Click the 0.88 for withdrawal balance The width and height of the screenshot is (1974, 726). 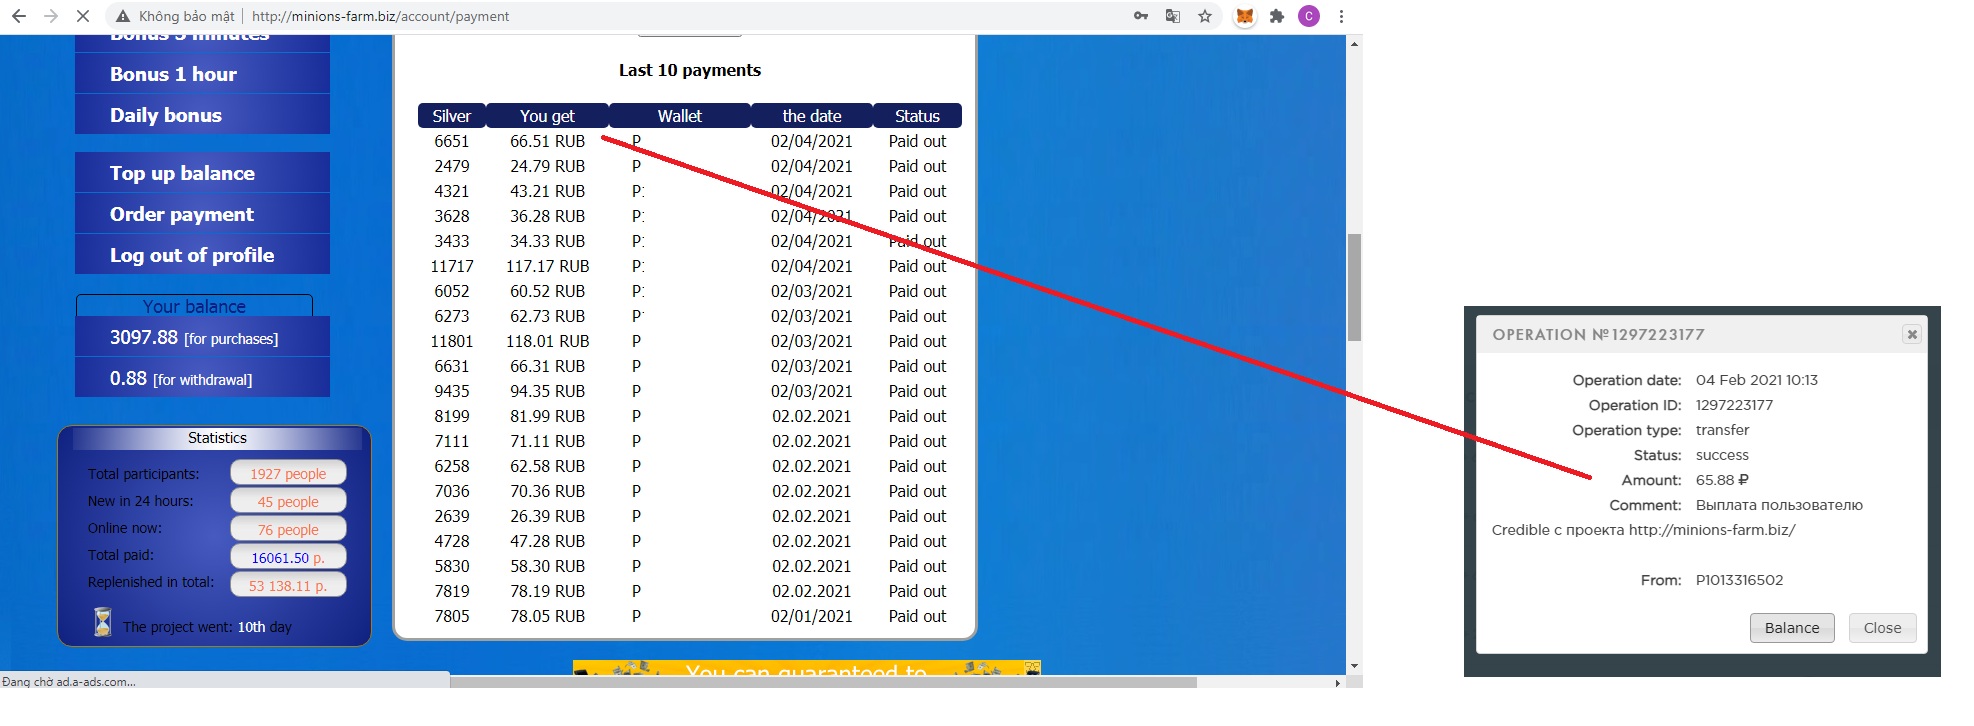202,379
